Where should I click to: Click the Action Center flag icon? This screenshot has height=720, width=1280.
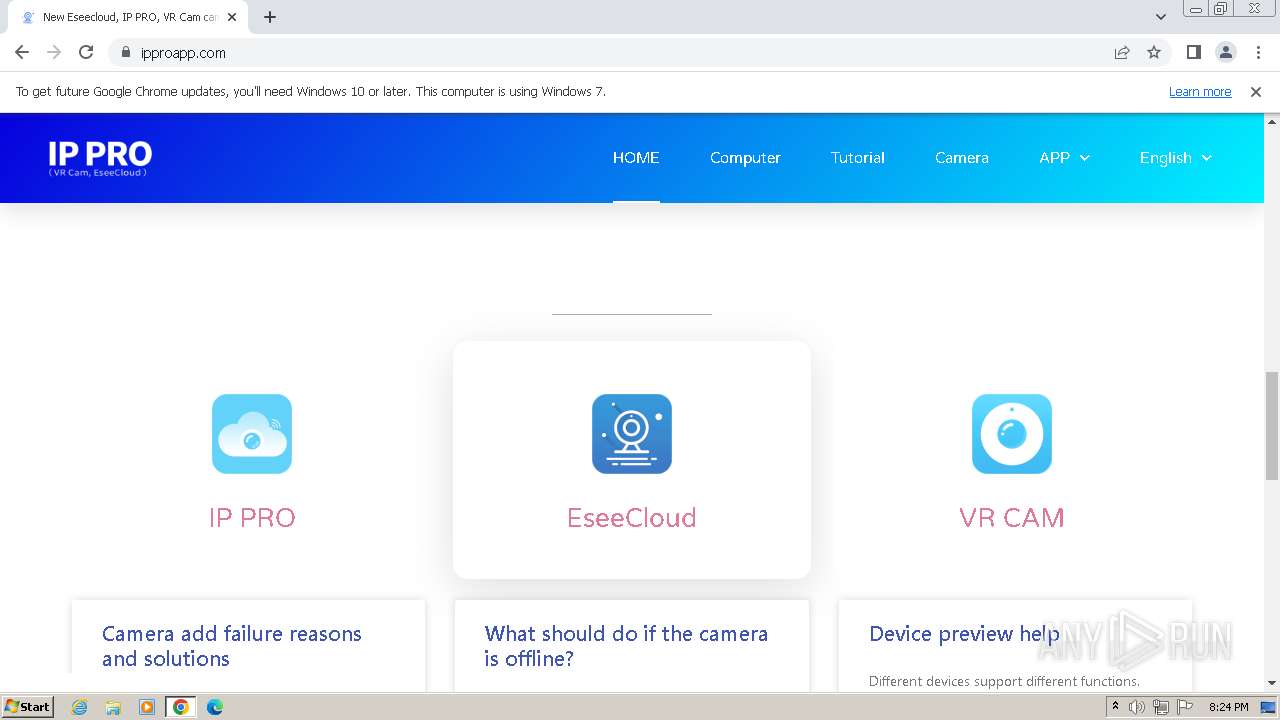click(1184, 707)
